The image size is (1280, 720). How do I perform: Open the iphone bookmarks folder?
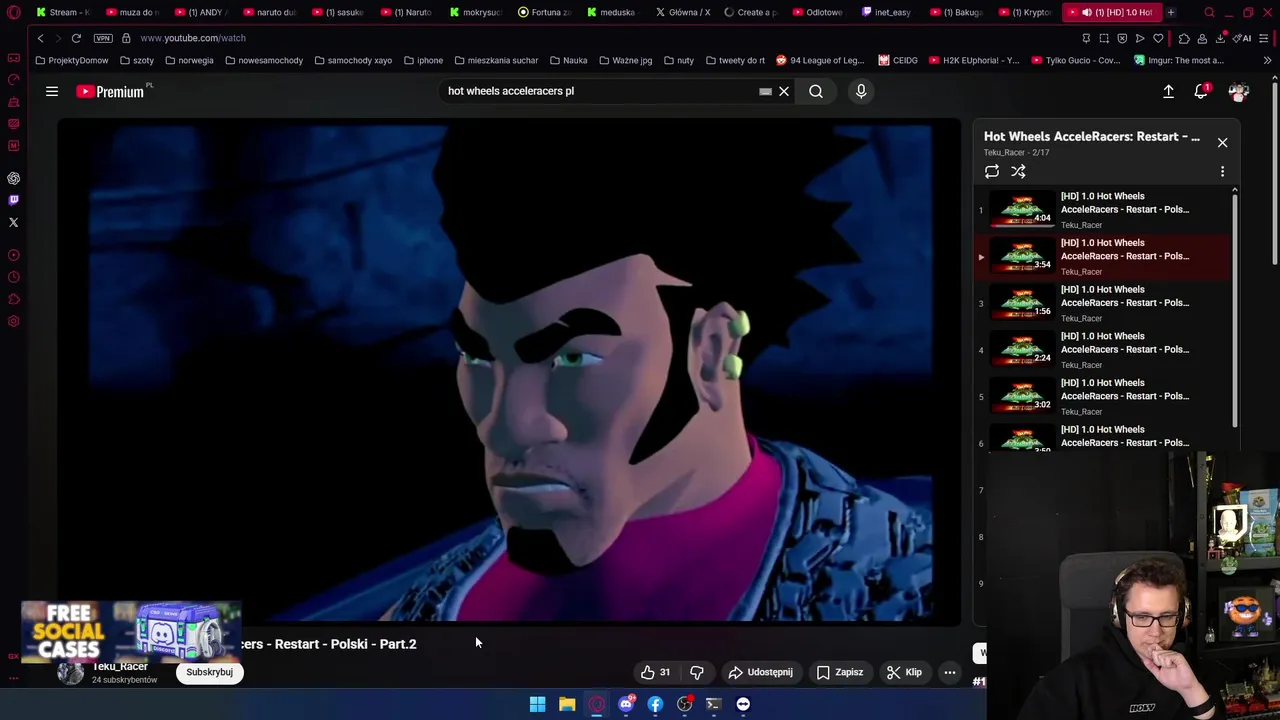(423, 60)
